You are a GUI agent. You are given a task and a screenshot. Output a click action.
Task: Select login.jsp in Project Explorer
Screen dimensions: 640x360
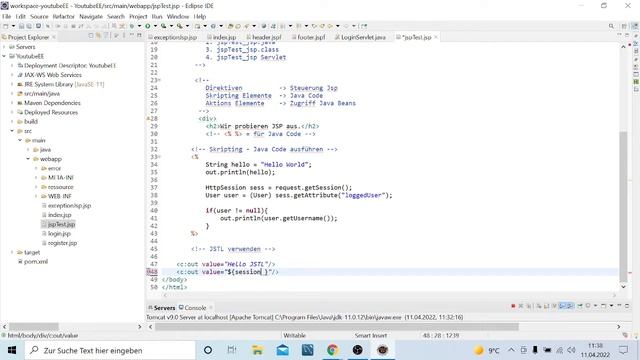(x=59, y=234)
